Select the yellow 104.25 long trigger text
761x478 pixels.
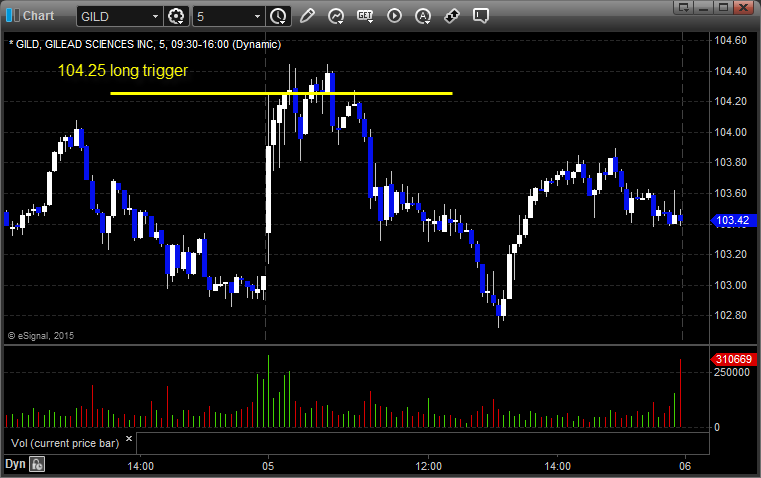123,70
